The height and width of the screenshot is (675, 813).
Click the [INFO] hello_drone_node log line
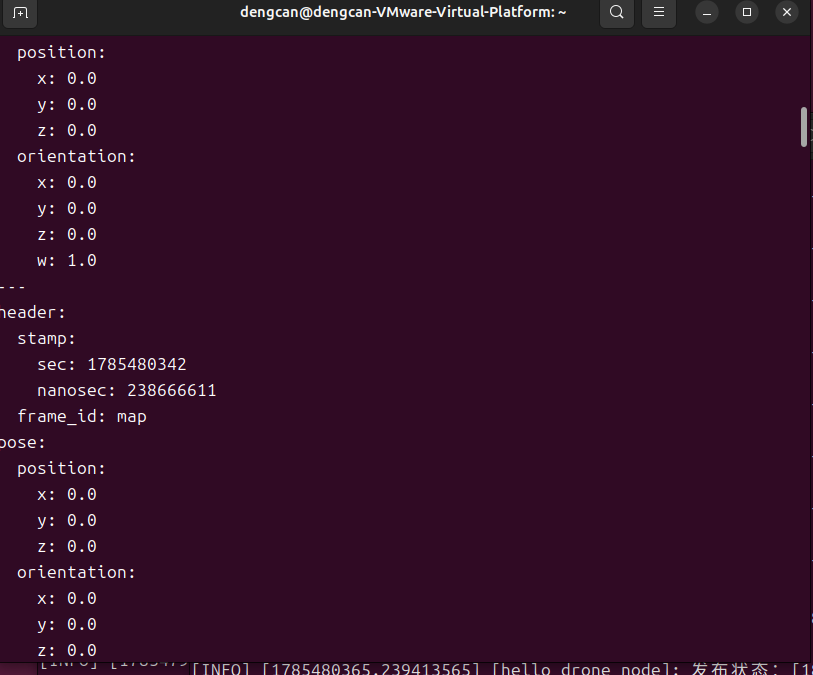[x=502, y=669]
